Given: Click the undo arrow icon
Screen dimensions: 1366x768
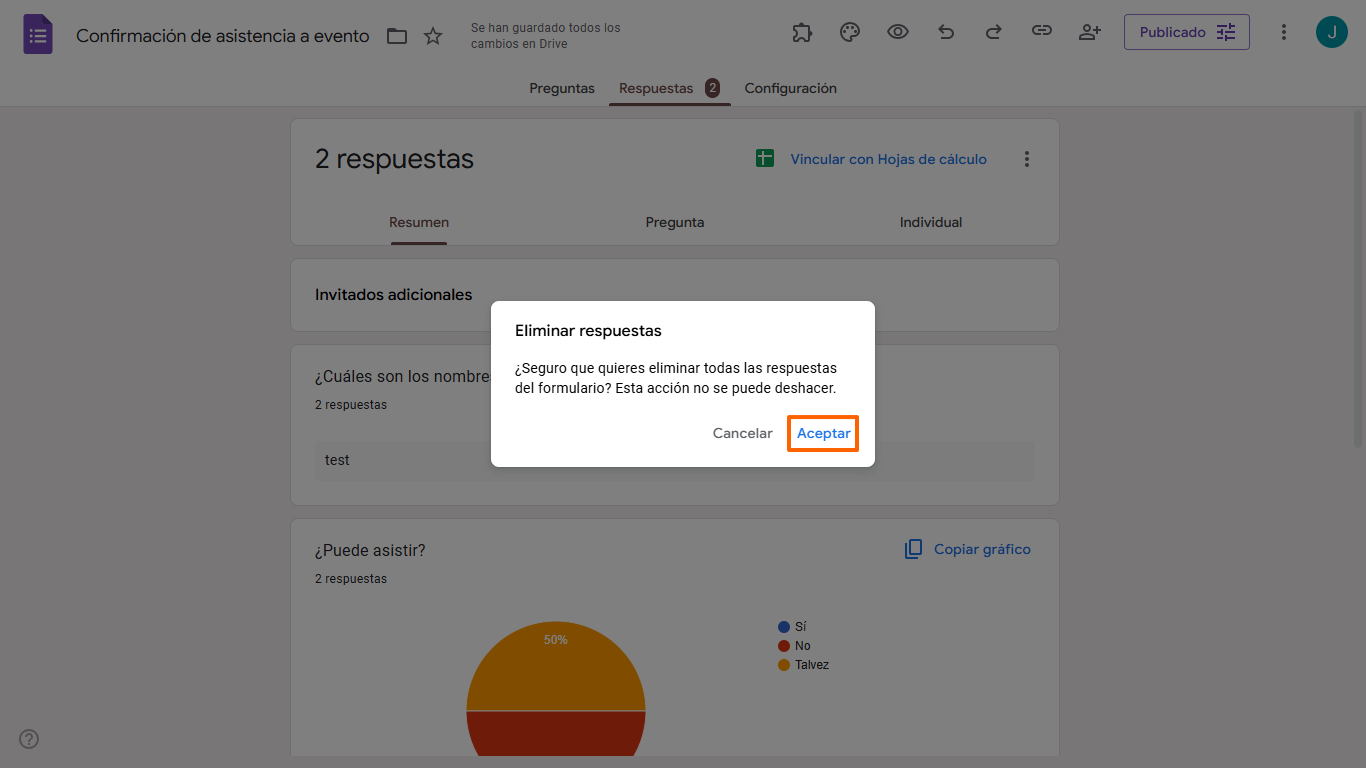Looking at the screenshot, I should click(946, 32).
